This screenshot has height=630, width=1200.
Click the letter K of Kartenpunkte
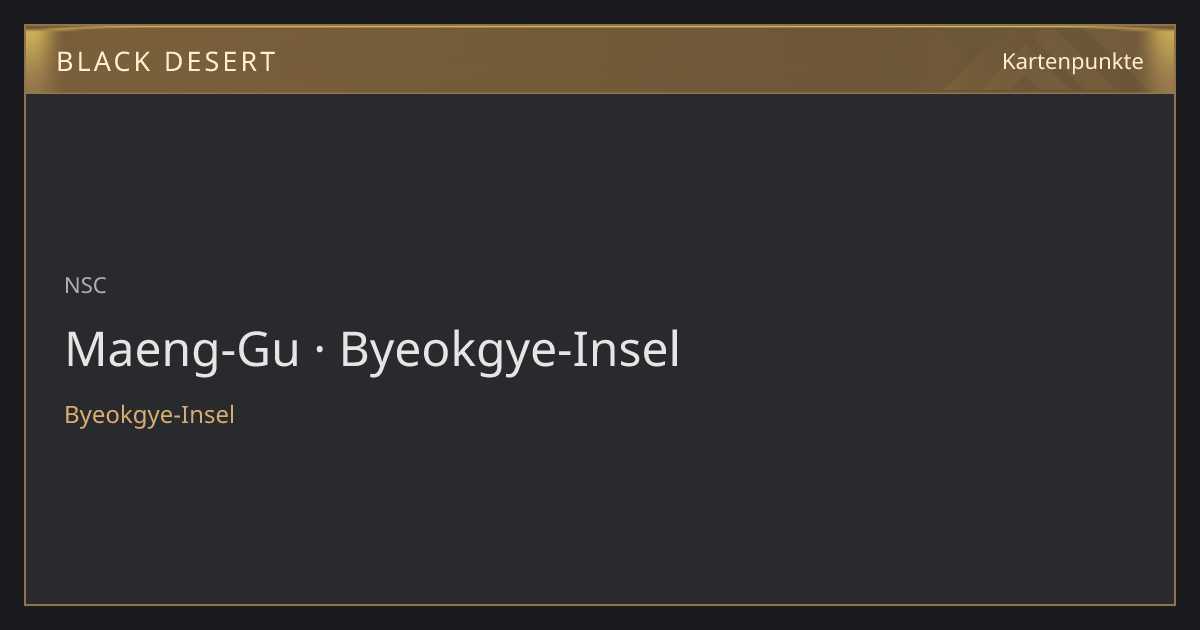[x=1009, y=61]
